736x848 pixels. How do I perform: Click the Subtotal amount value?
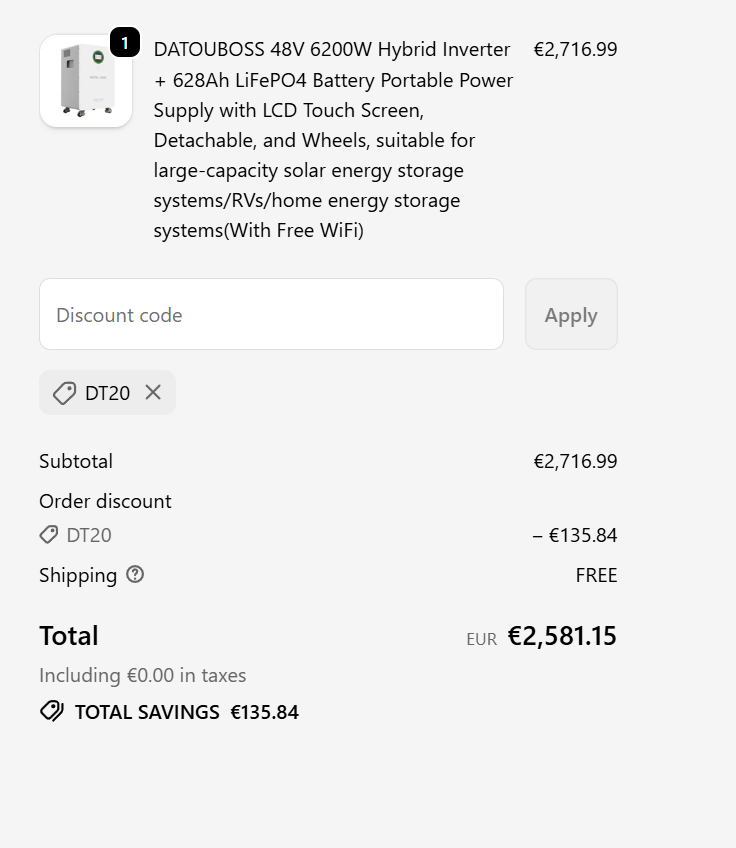575,461
